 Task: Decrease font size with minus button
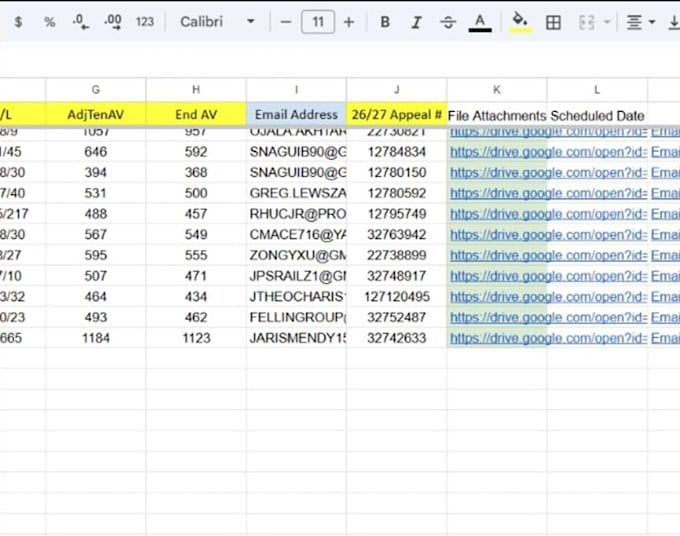[x=286, y=22]
